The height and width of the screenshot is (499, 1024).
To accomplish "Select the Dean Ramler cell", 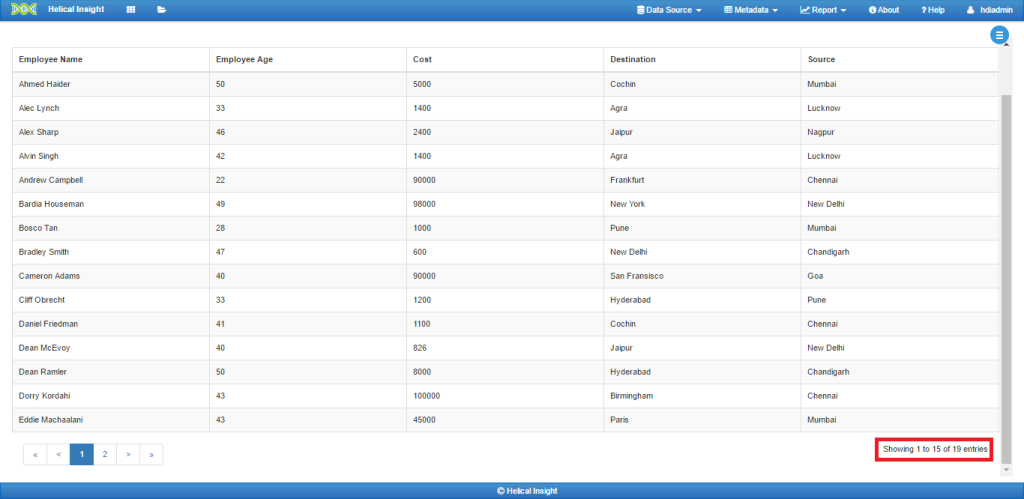I will (111, 372).
